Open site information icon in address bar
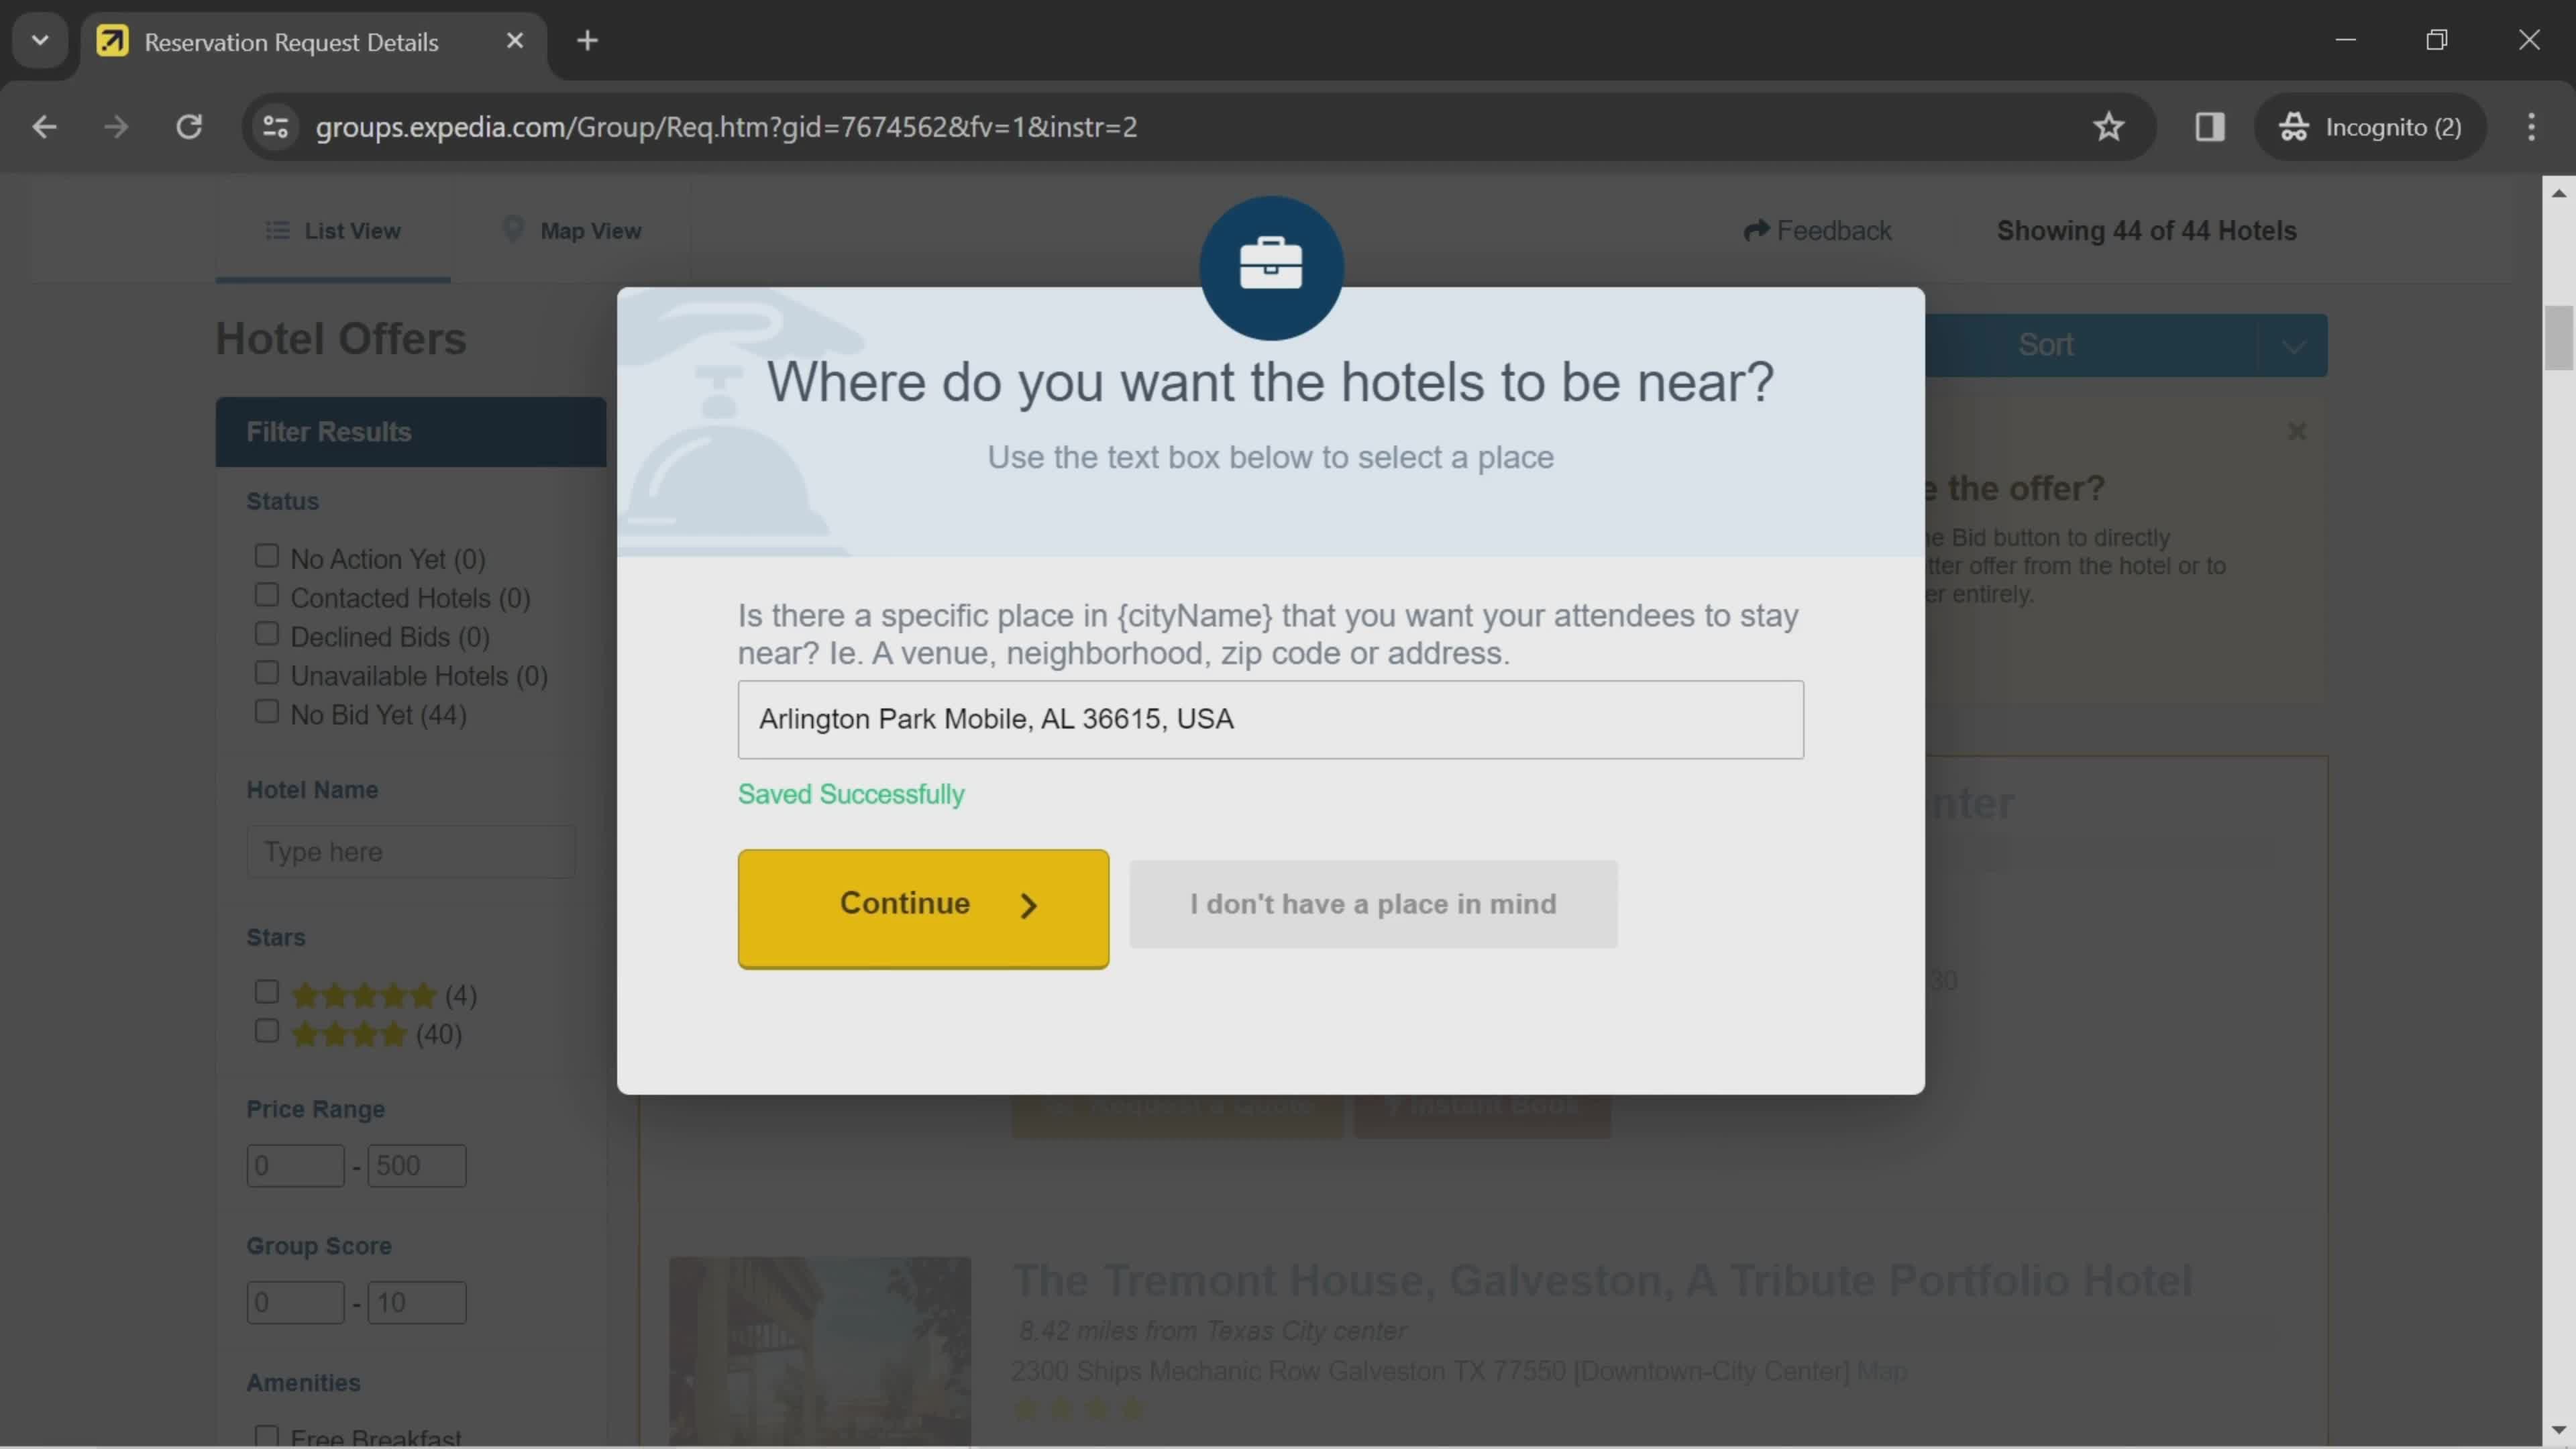The image size is (2576, 1449). click(x=275, y=127)
